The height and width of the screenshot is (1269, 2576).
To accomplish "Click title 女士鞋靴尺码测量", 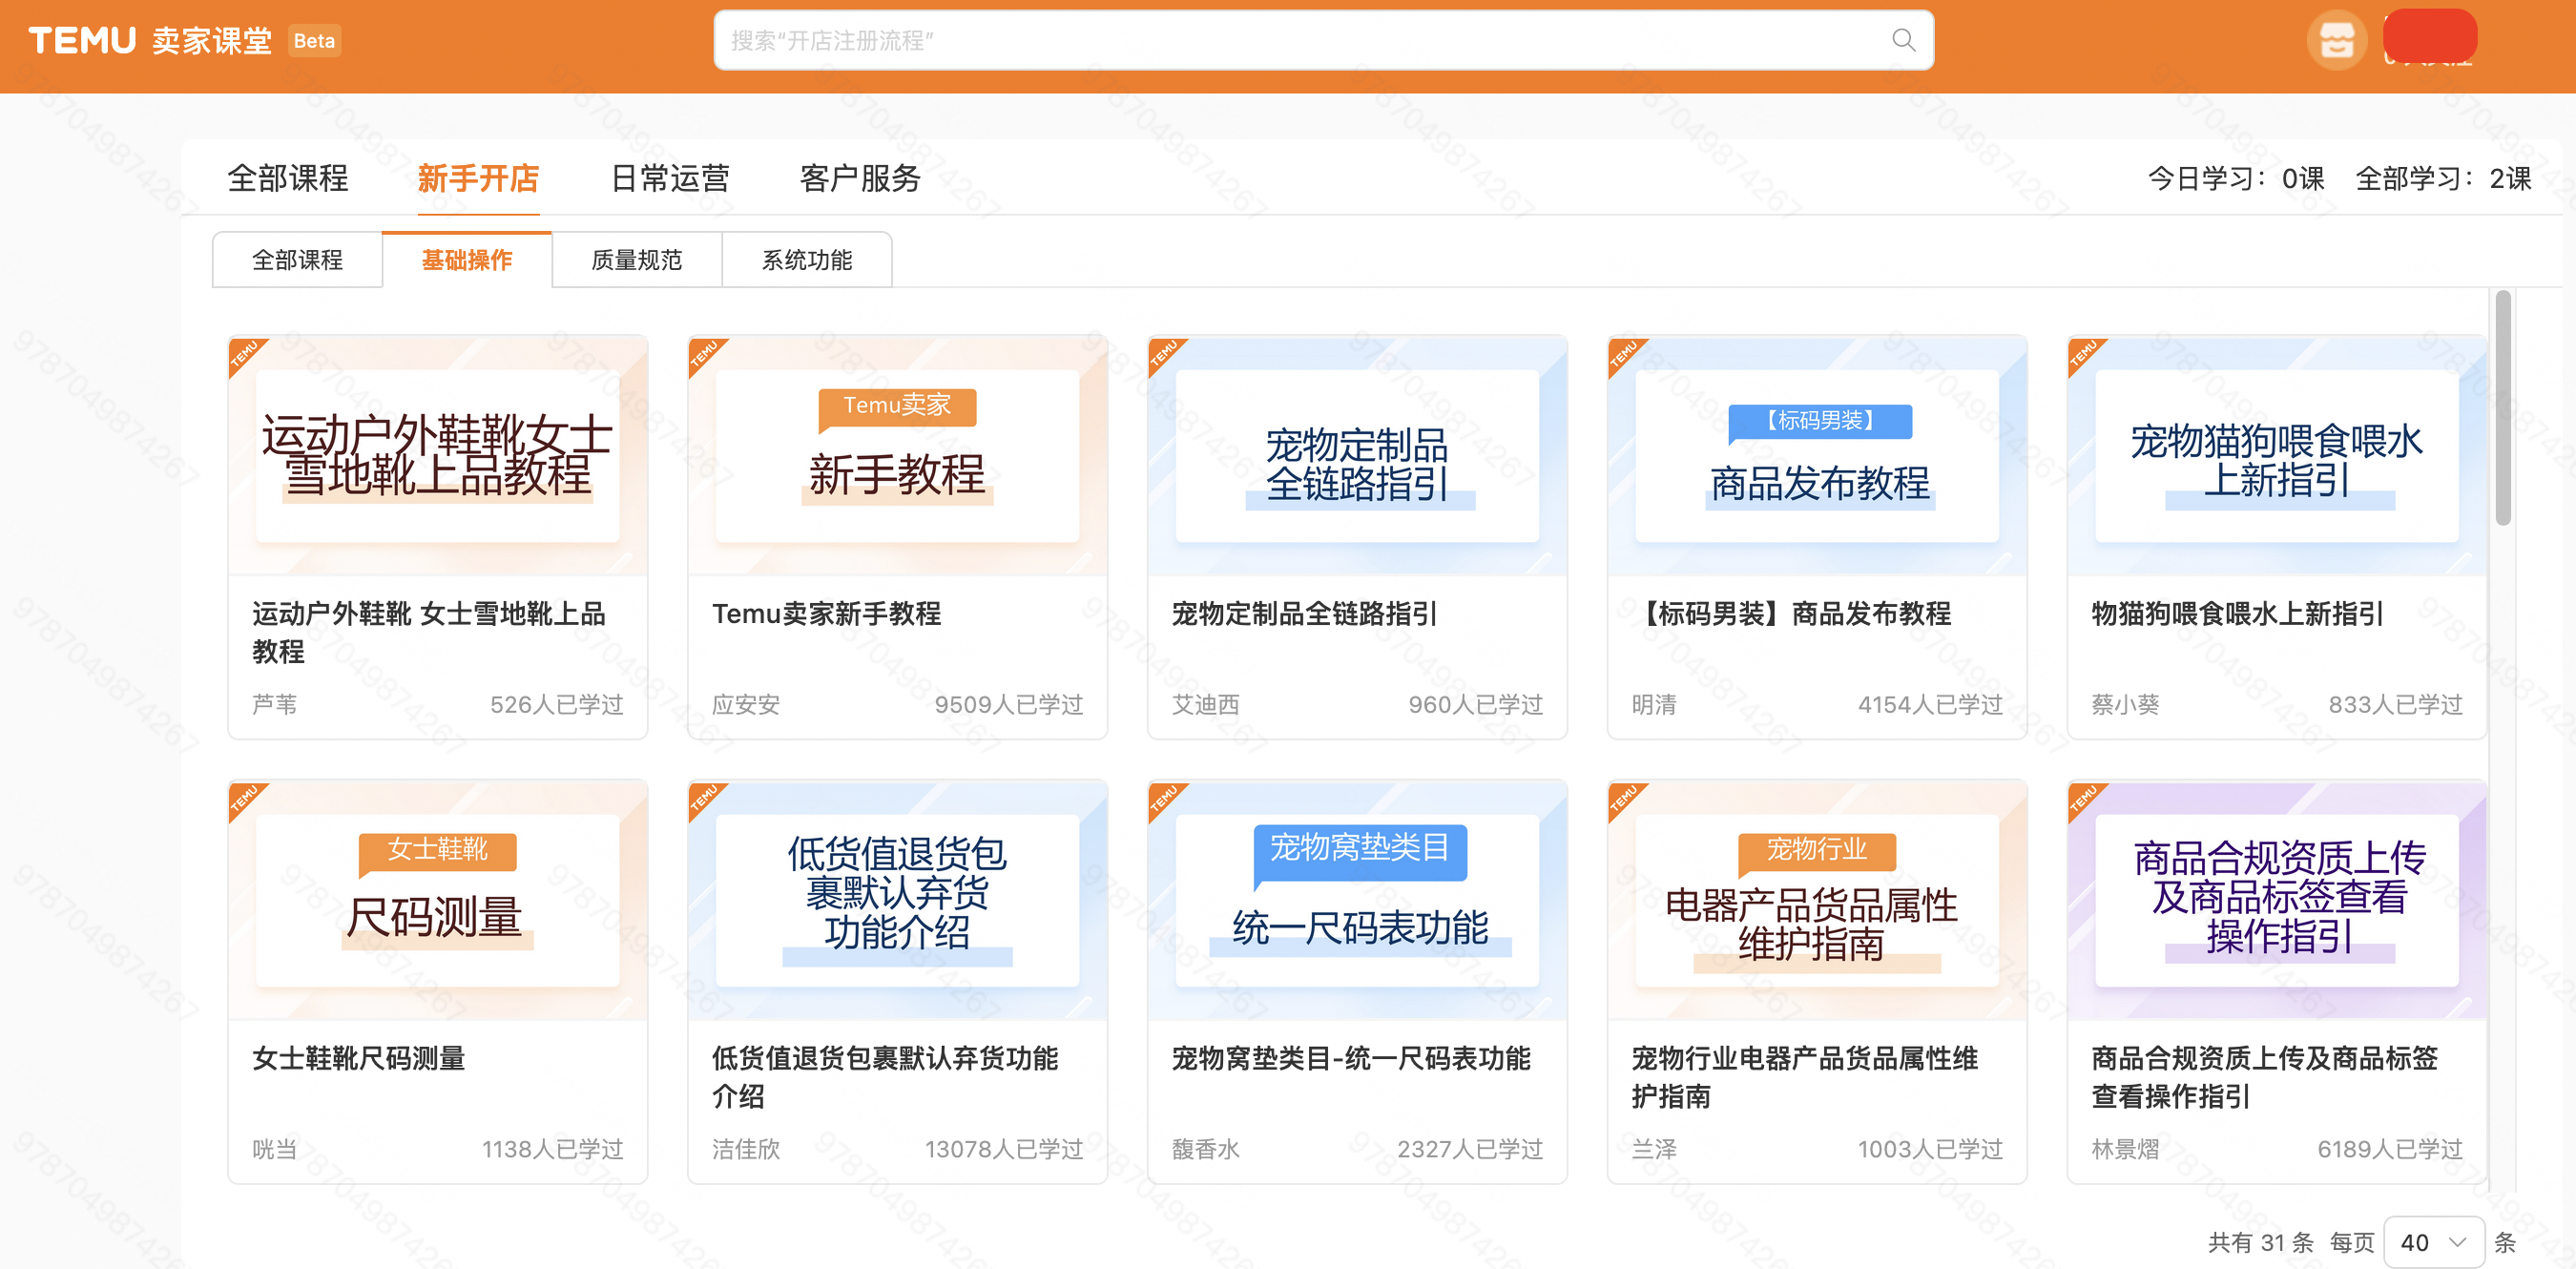I will point(359,1058).
